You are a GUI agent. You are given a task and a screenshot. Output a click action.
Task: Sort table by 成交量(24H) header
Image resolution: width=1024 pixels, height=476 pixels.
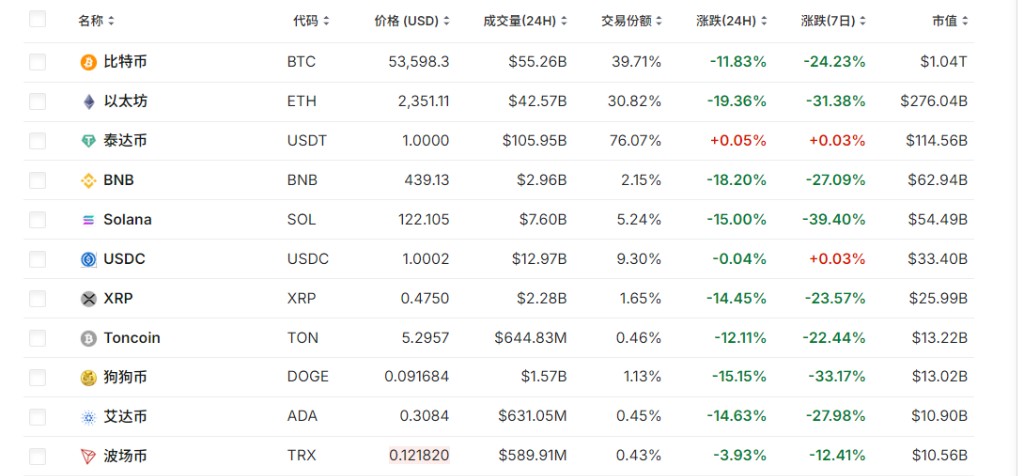[x=525, y=20]
